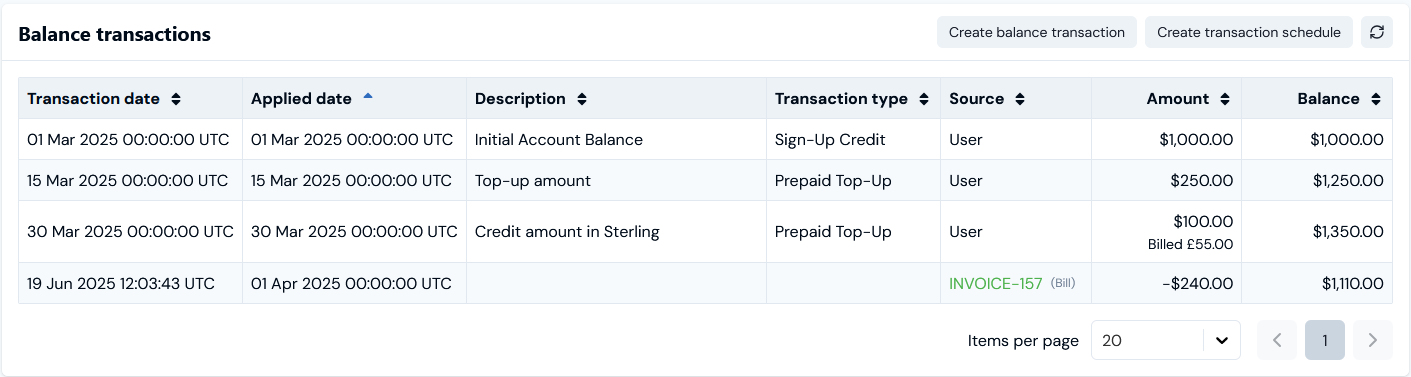
Task: Go to next page arrow
Action: 1373,340
